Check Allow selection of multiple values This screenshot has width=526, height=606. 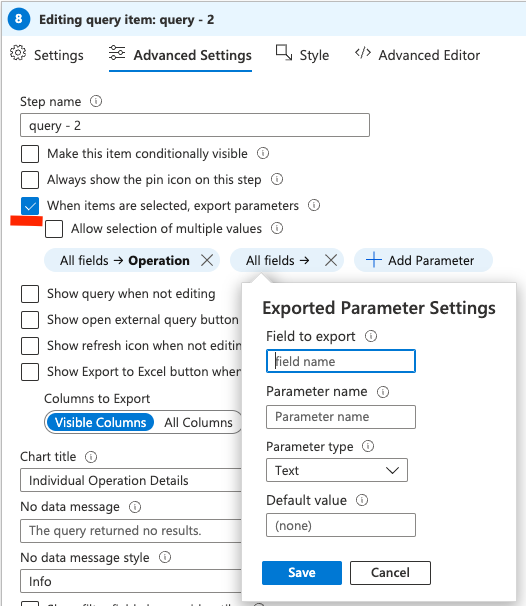tap(54, 229)
